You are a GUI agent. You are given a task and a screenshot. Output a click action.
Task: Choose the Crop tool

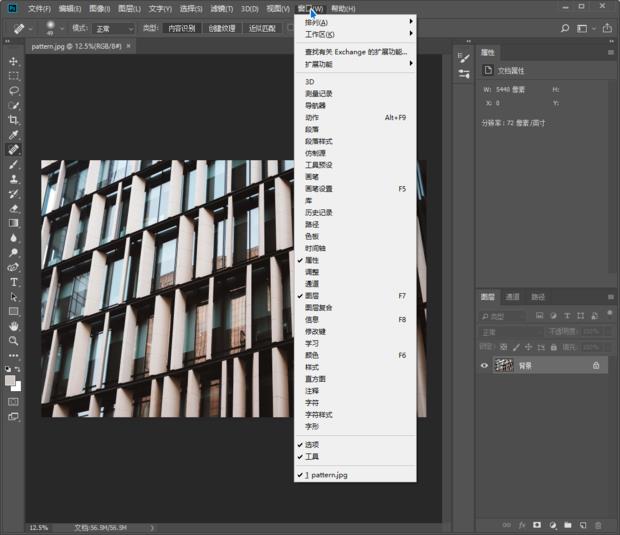coord(14,120)
